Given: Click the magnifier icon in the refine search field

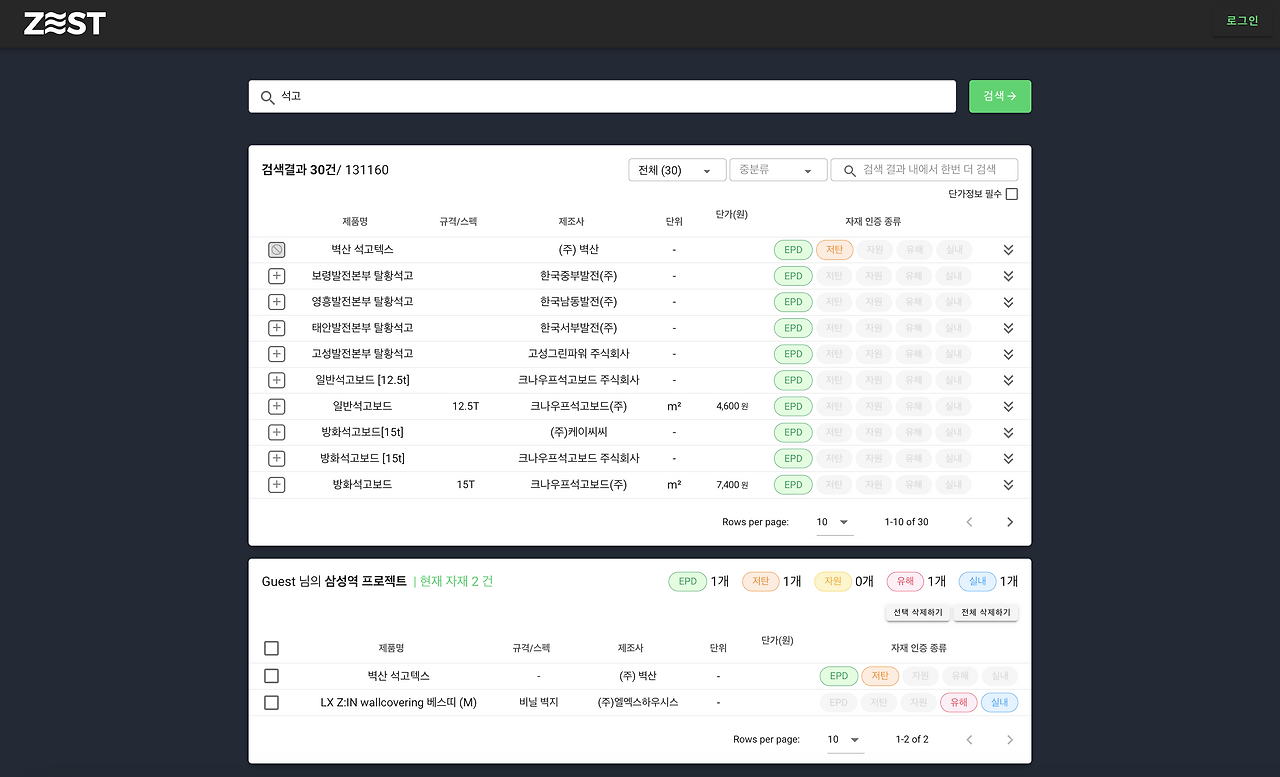Looking at the screenshot, I should tap(849, 169).
